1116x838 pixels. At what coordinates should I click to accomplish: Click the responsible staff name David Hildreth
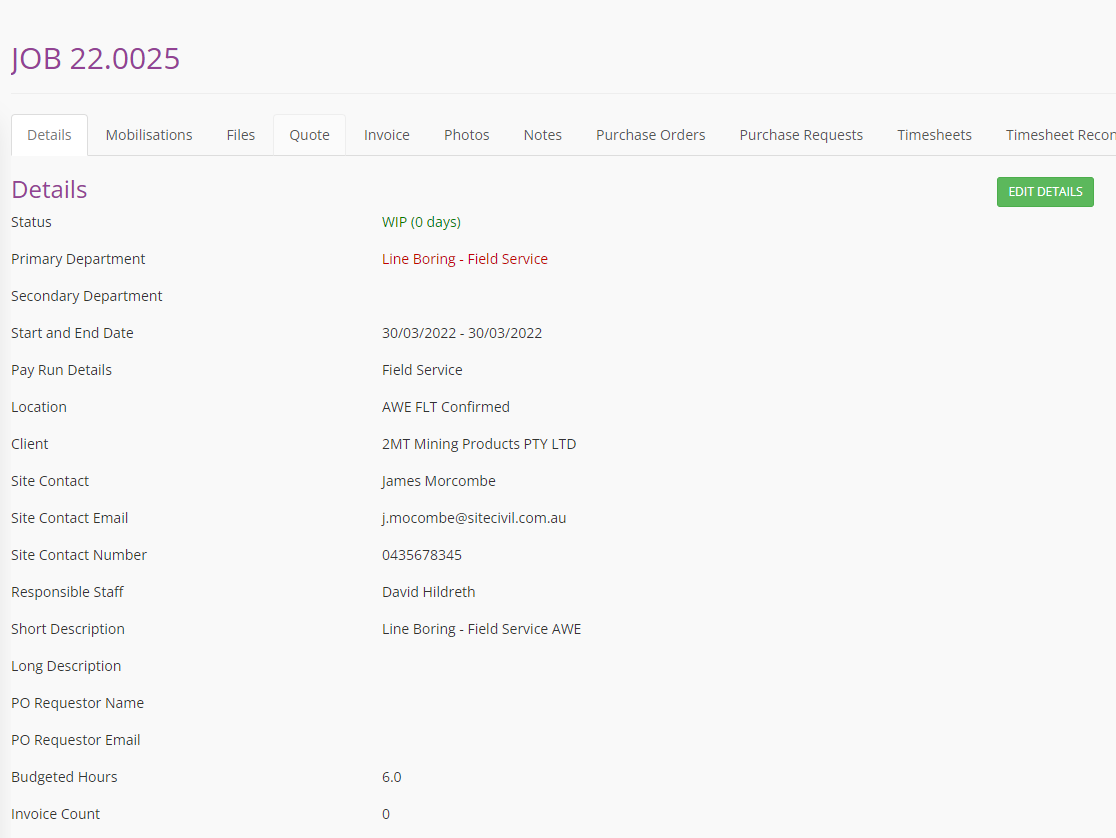tap(429, 592)
